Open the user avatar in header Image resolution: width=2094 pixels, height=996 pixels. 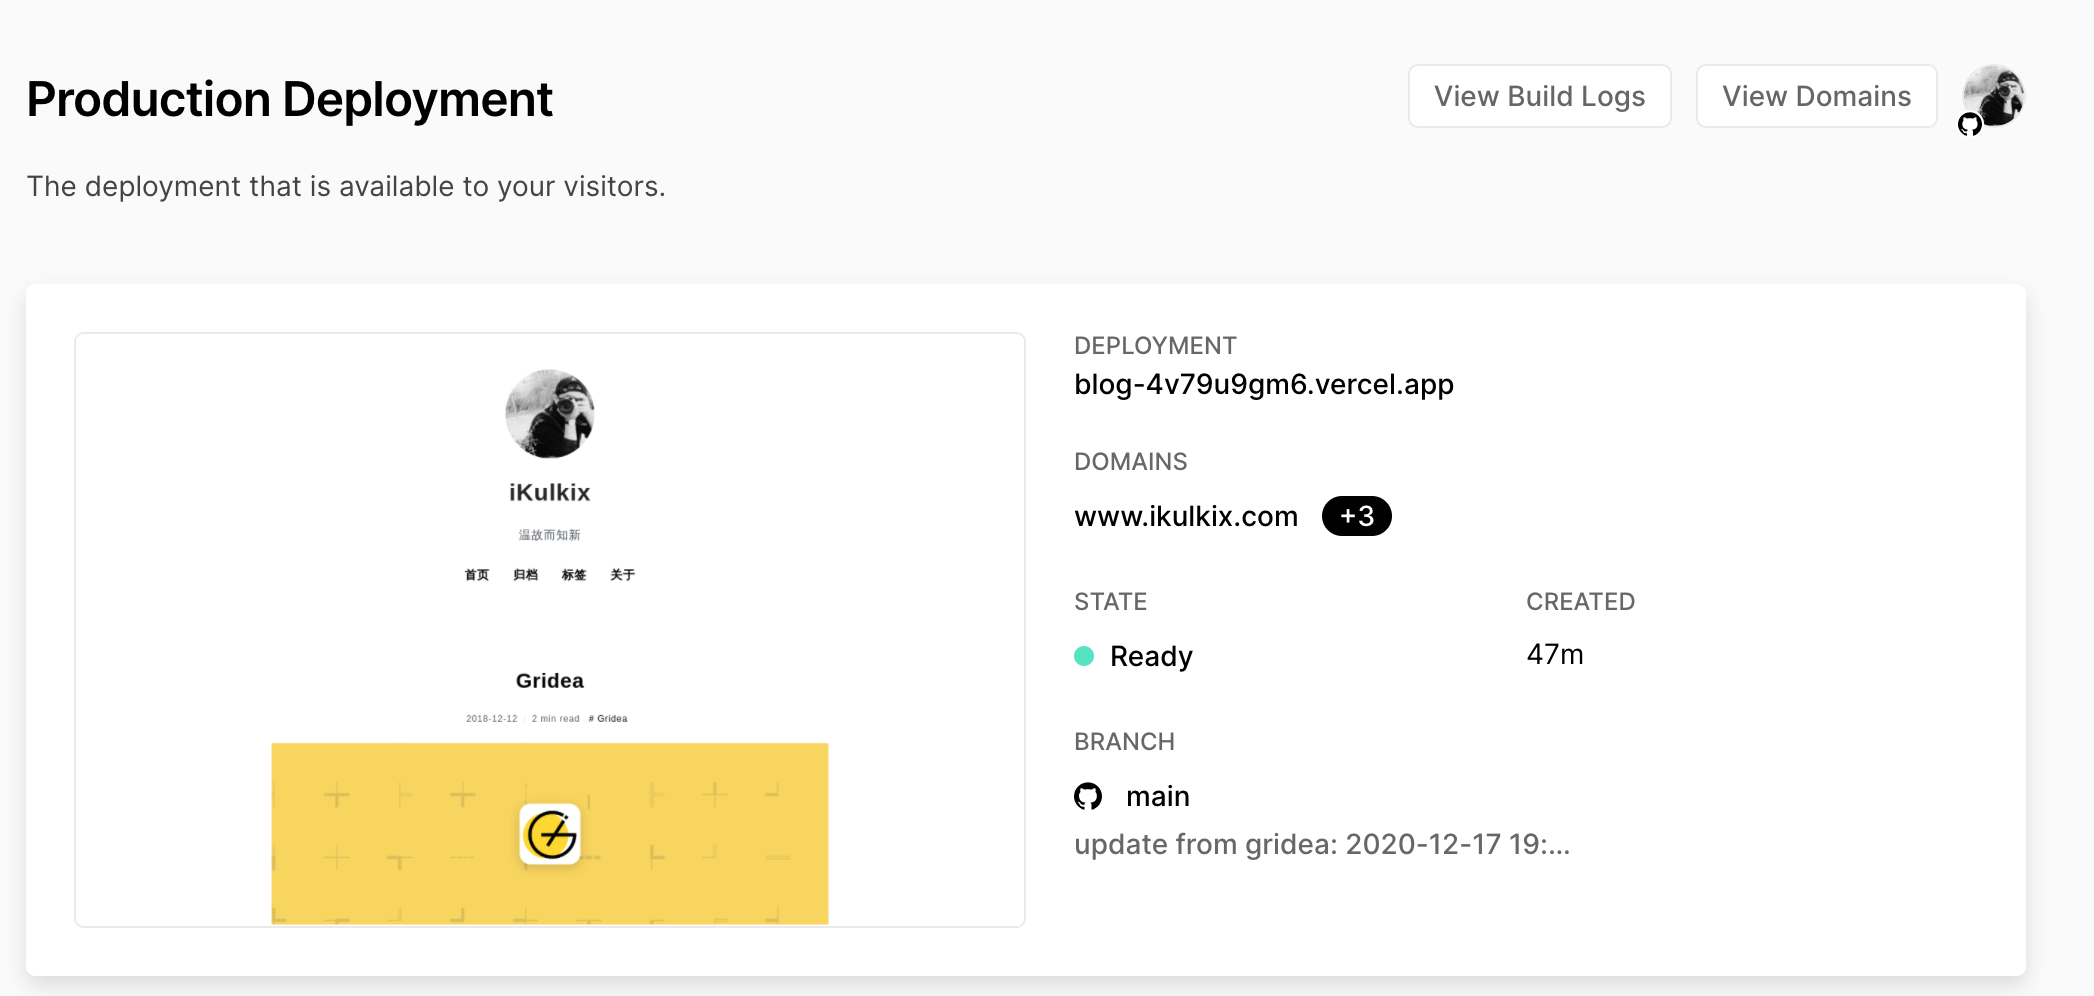[1993, 96]
